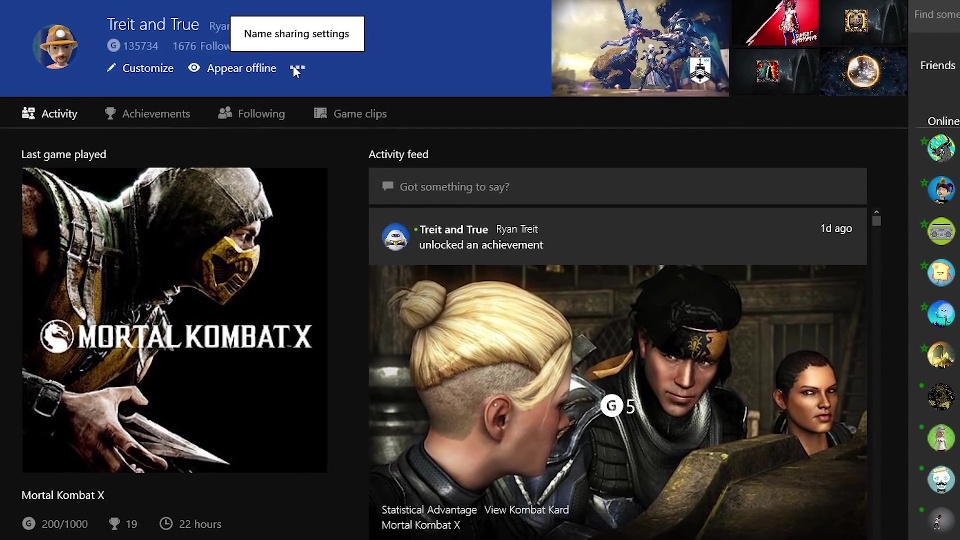The width and height of the screenshot is (960, 540).
Task: Click the Find someone search field
Action: tap(935, 14)
